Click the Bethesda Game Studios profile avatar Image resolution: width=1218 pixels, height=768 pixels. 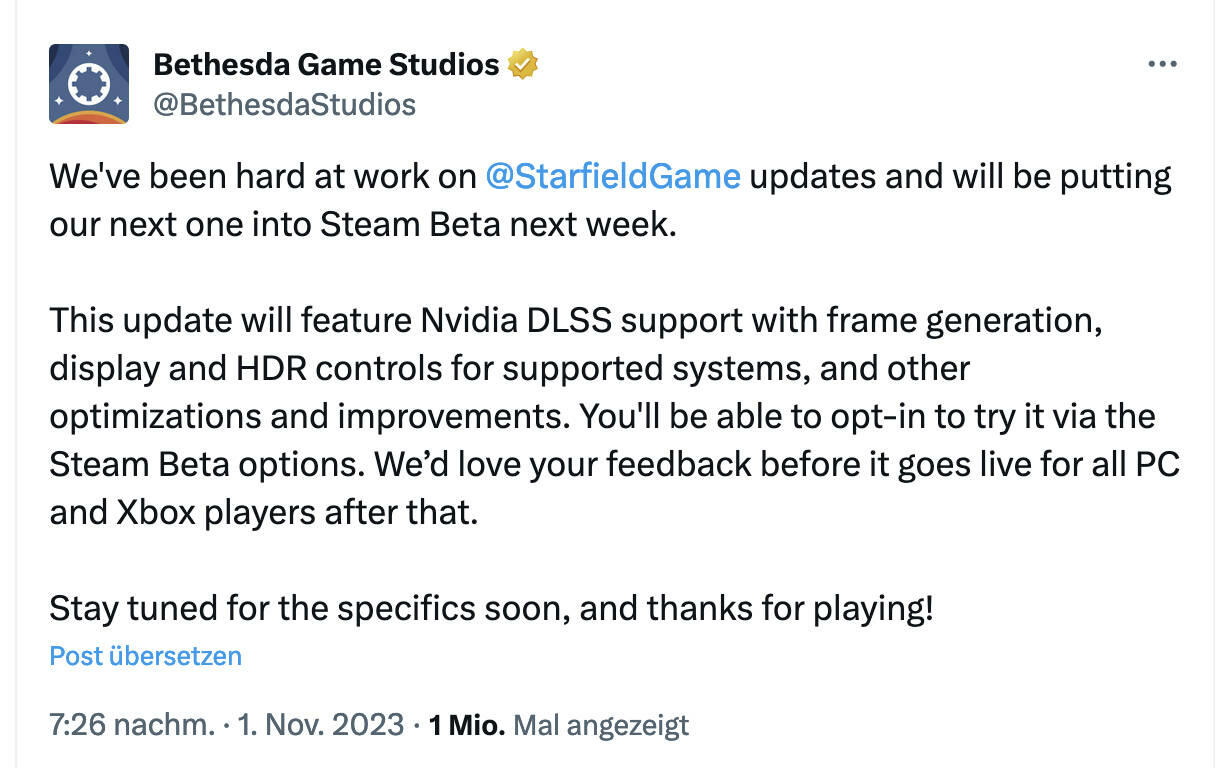coord(89,84)
